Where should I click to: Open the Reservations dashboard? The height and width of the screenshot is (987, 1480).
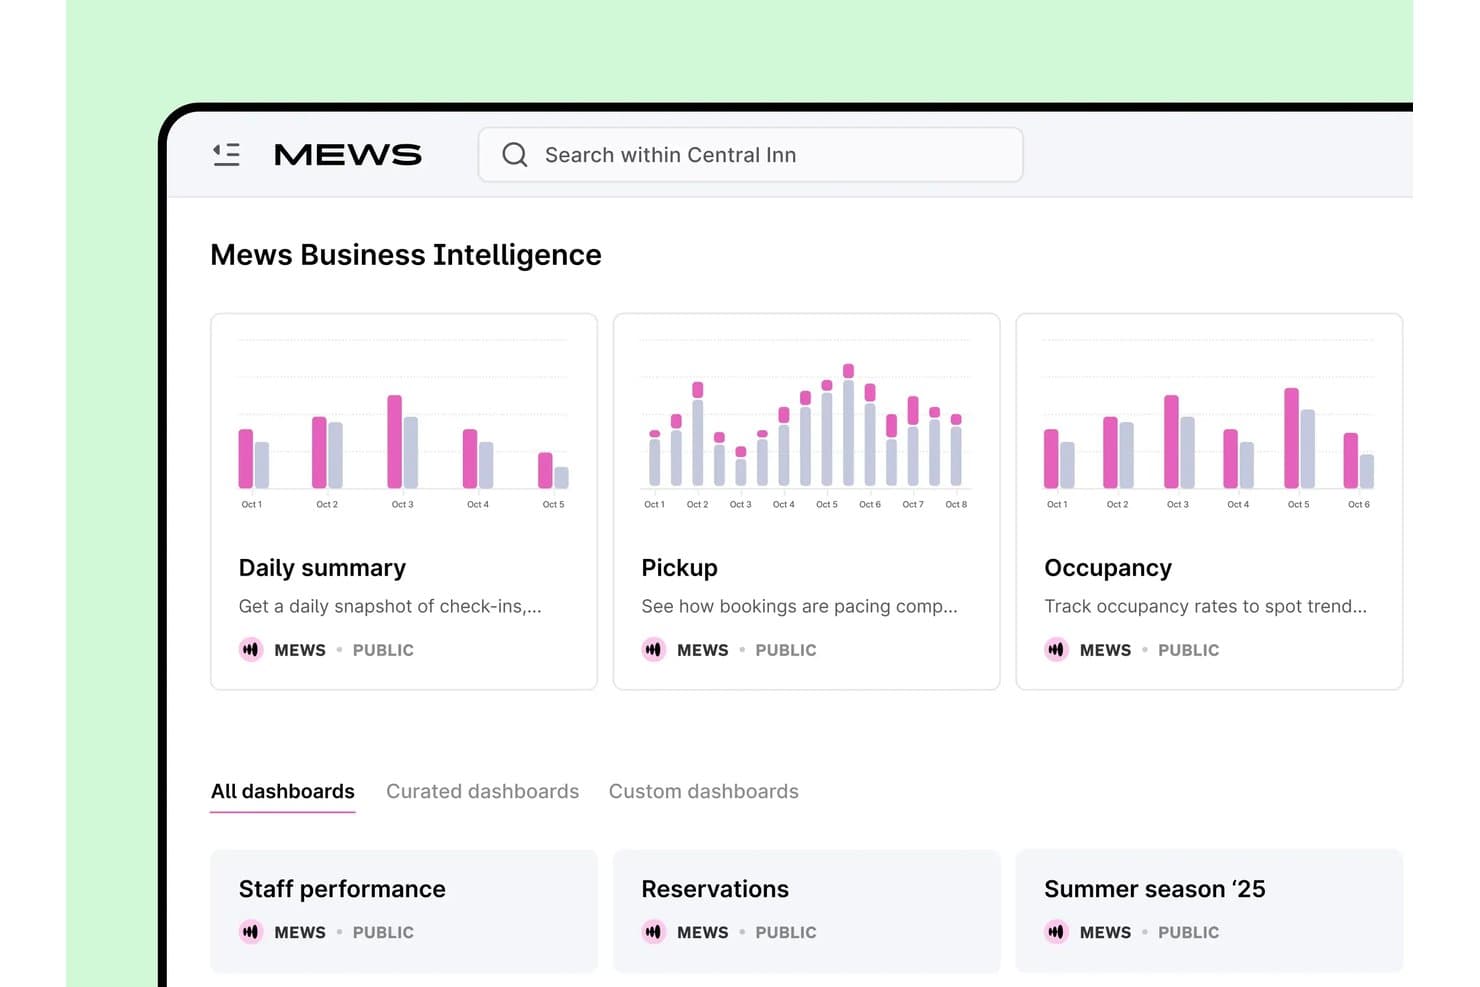807,911
